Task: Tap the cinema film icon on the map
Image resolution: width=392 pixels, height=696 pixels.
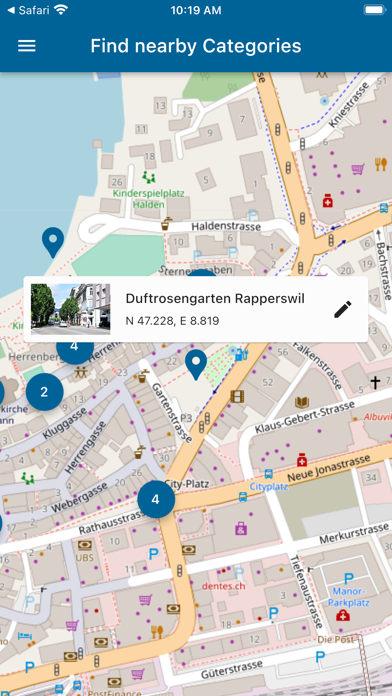Action: (x=237, y=396)
